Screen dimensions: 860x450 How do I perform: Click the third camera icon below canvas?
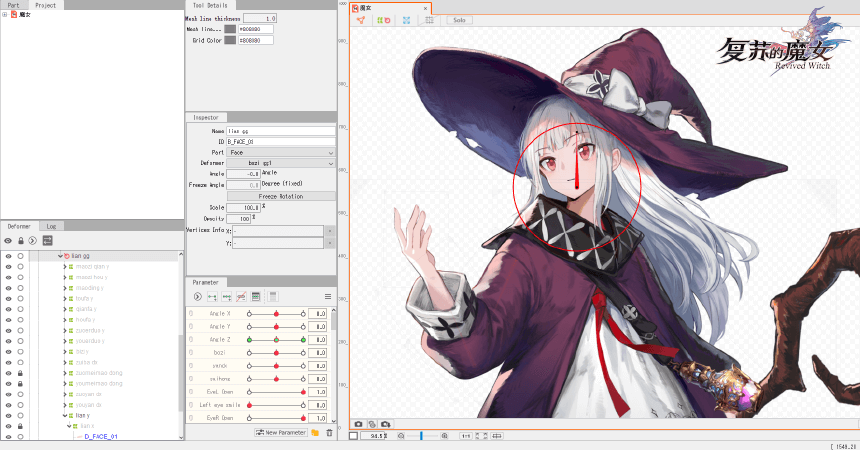click(386, 424)
